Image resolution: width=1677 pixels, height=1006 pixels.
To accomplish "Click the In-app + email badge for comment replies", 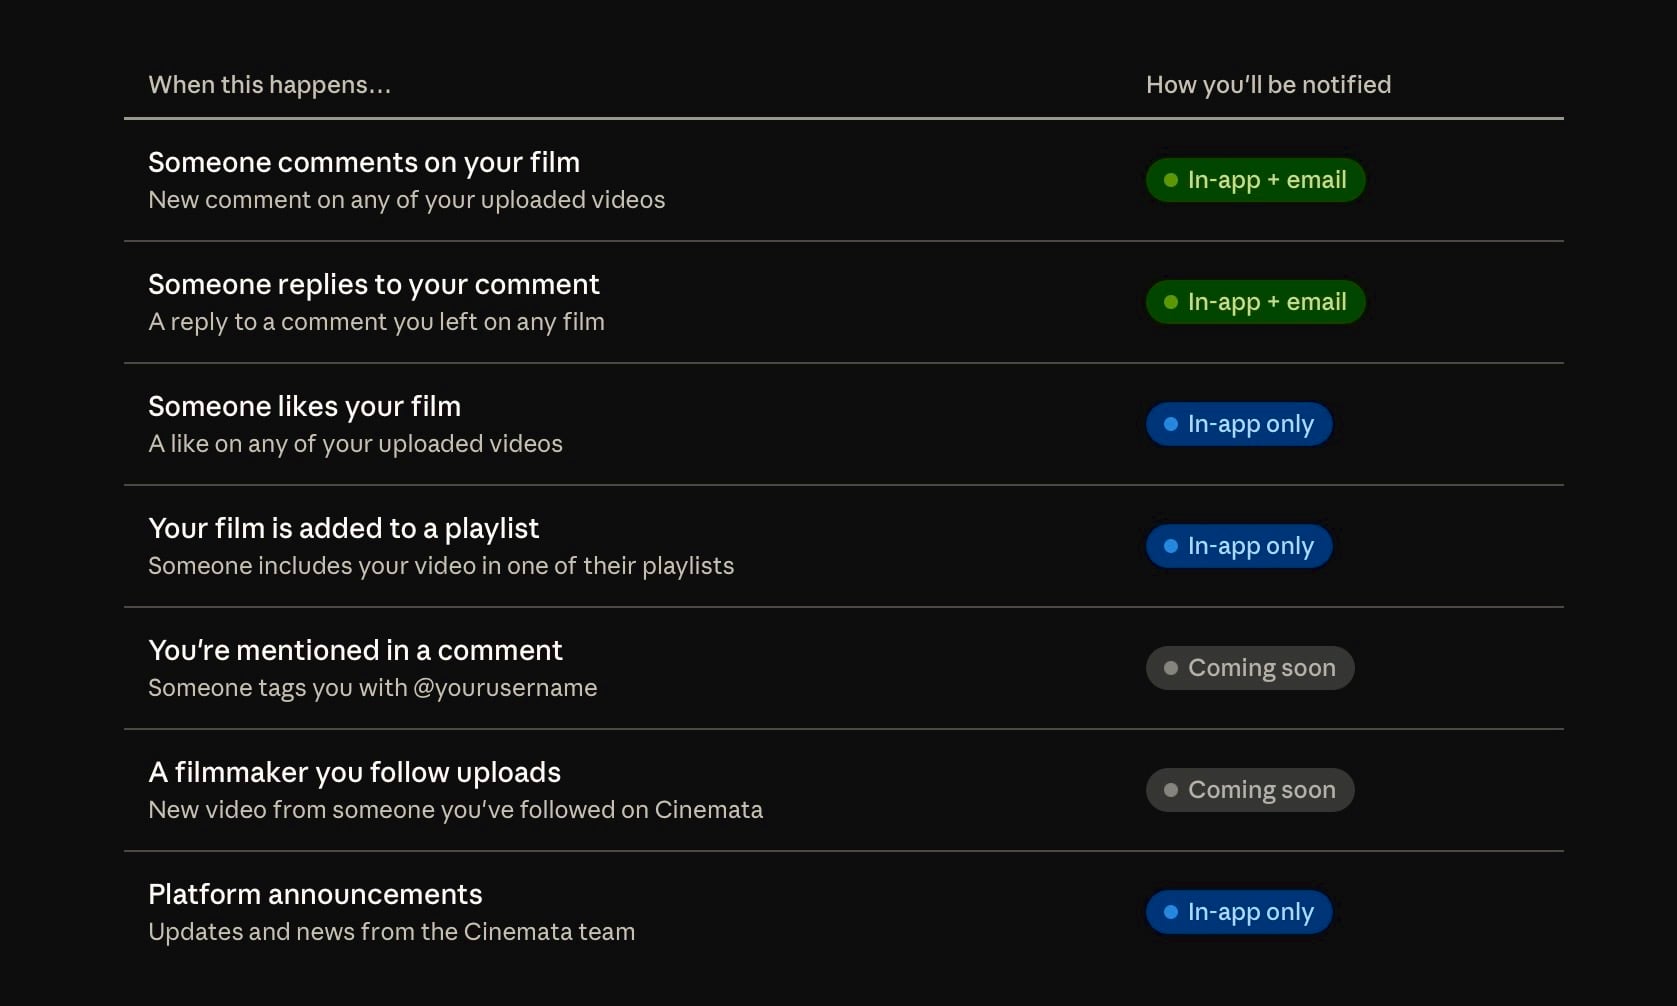I will coord(1255,302).
